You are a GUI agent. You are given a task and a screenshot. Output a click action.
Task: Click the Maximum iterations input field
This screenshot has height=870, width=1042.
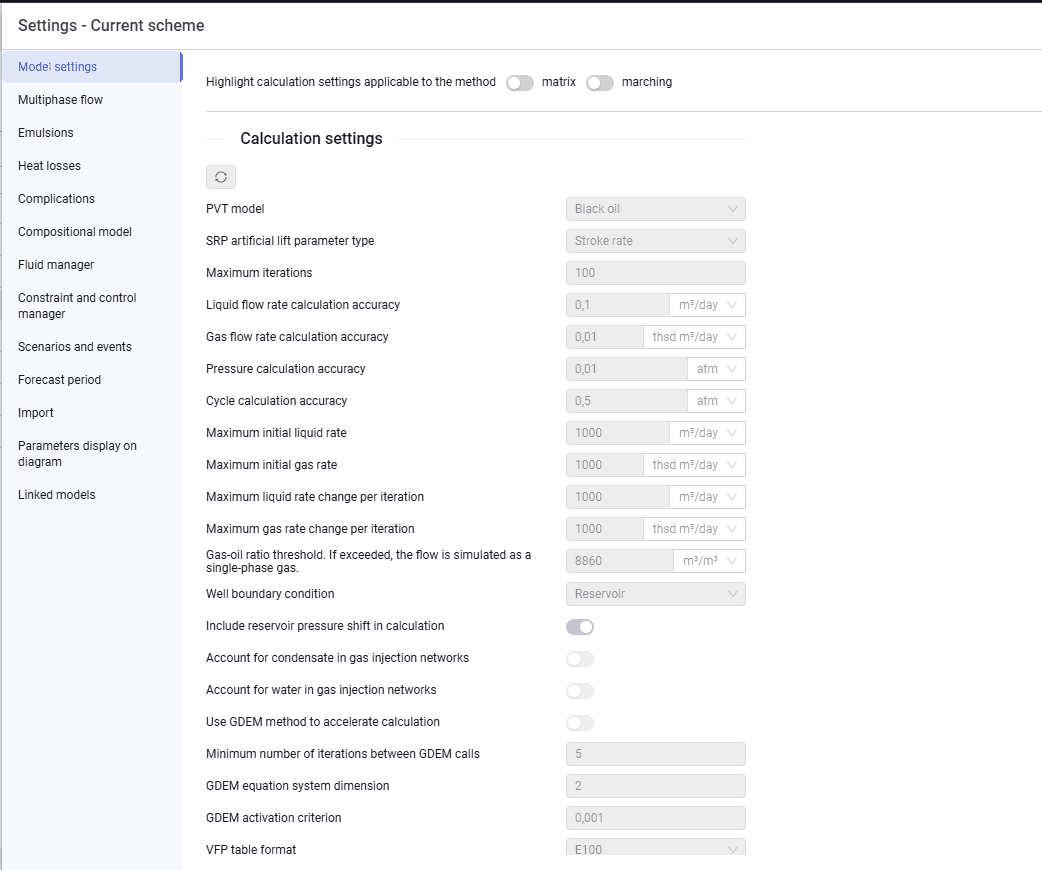click(x=656, y=272)
